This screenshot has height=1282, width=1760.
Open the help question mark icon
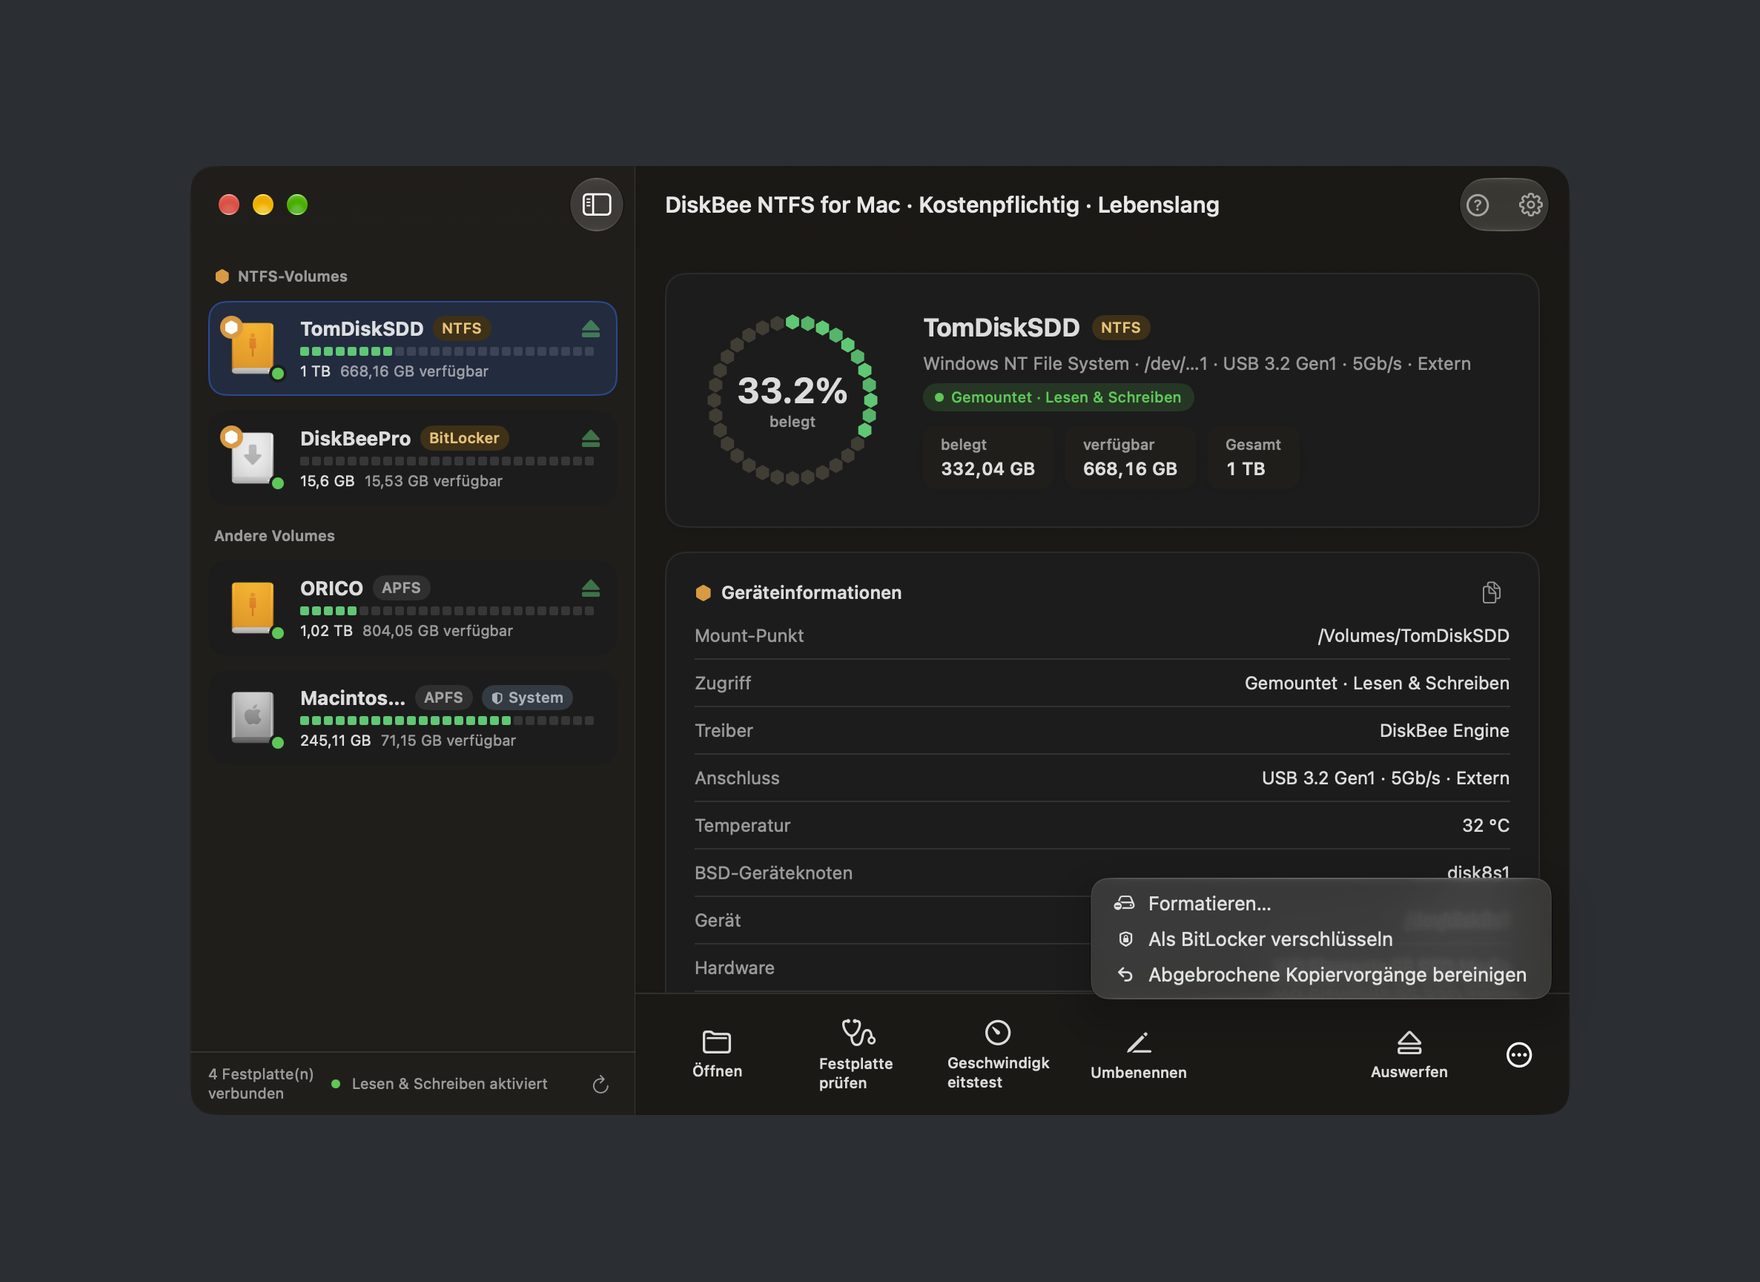[x=1477, y=205]
